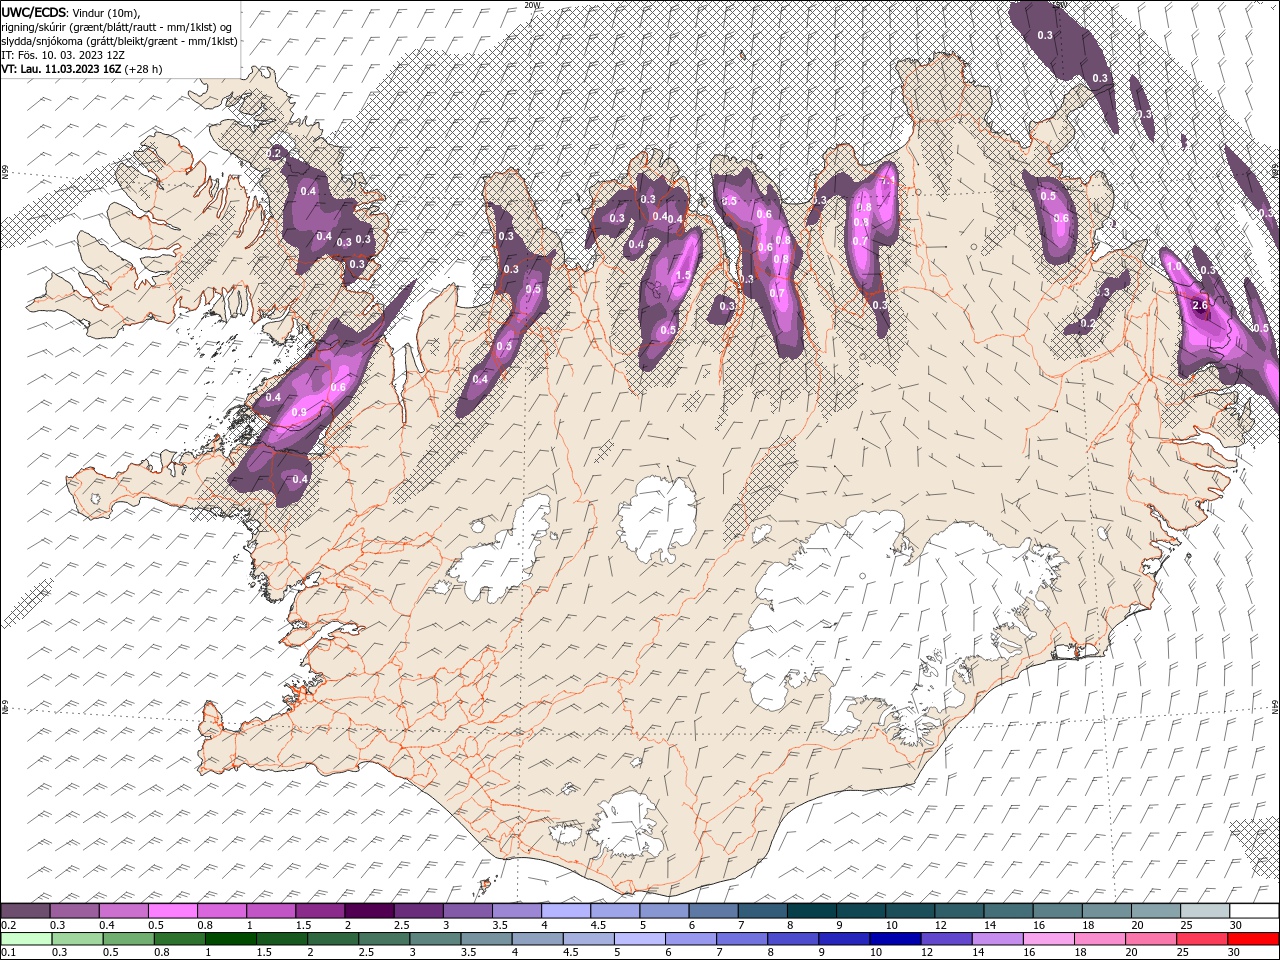Click the dark purple 2 swatch in the upper legend

click(x=369, y=911)
